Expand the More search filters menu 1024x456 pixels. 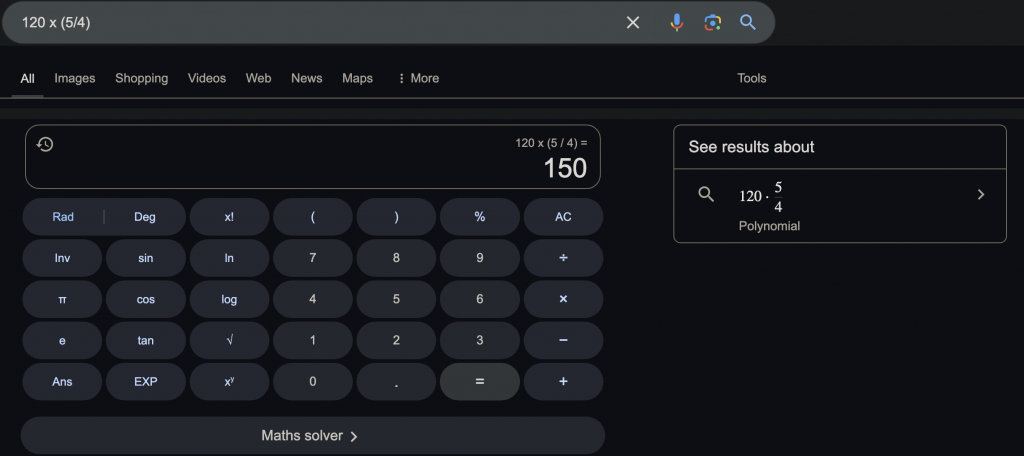418,78
